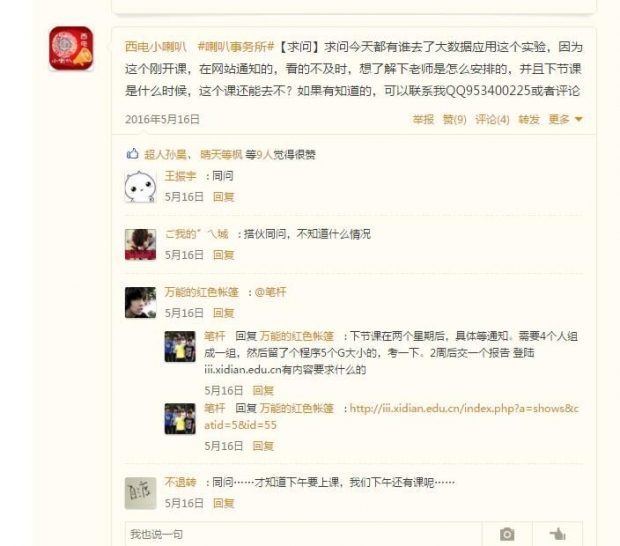Viewport: 620px width, 546px height.
Task: Click 回复 under 王振宇's comment
Action: [224, 197]
